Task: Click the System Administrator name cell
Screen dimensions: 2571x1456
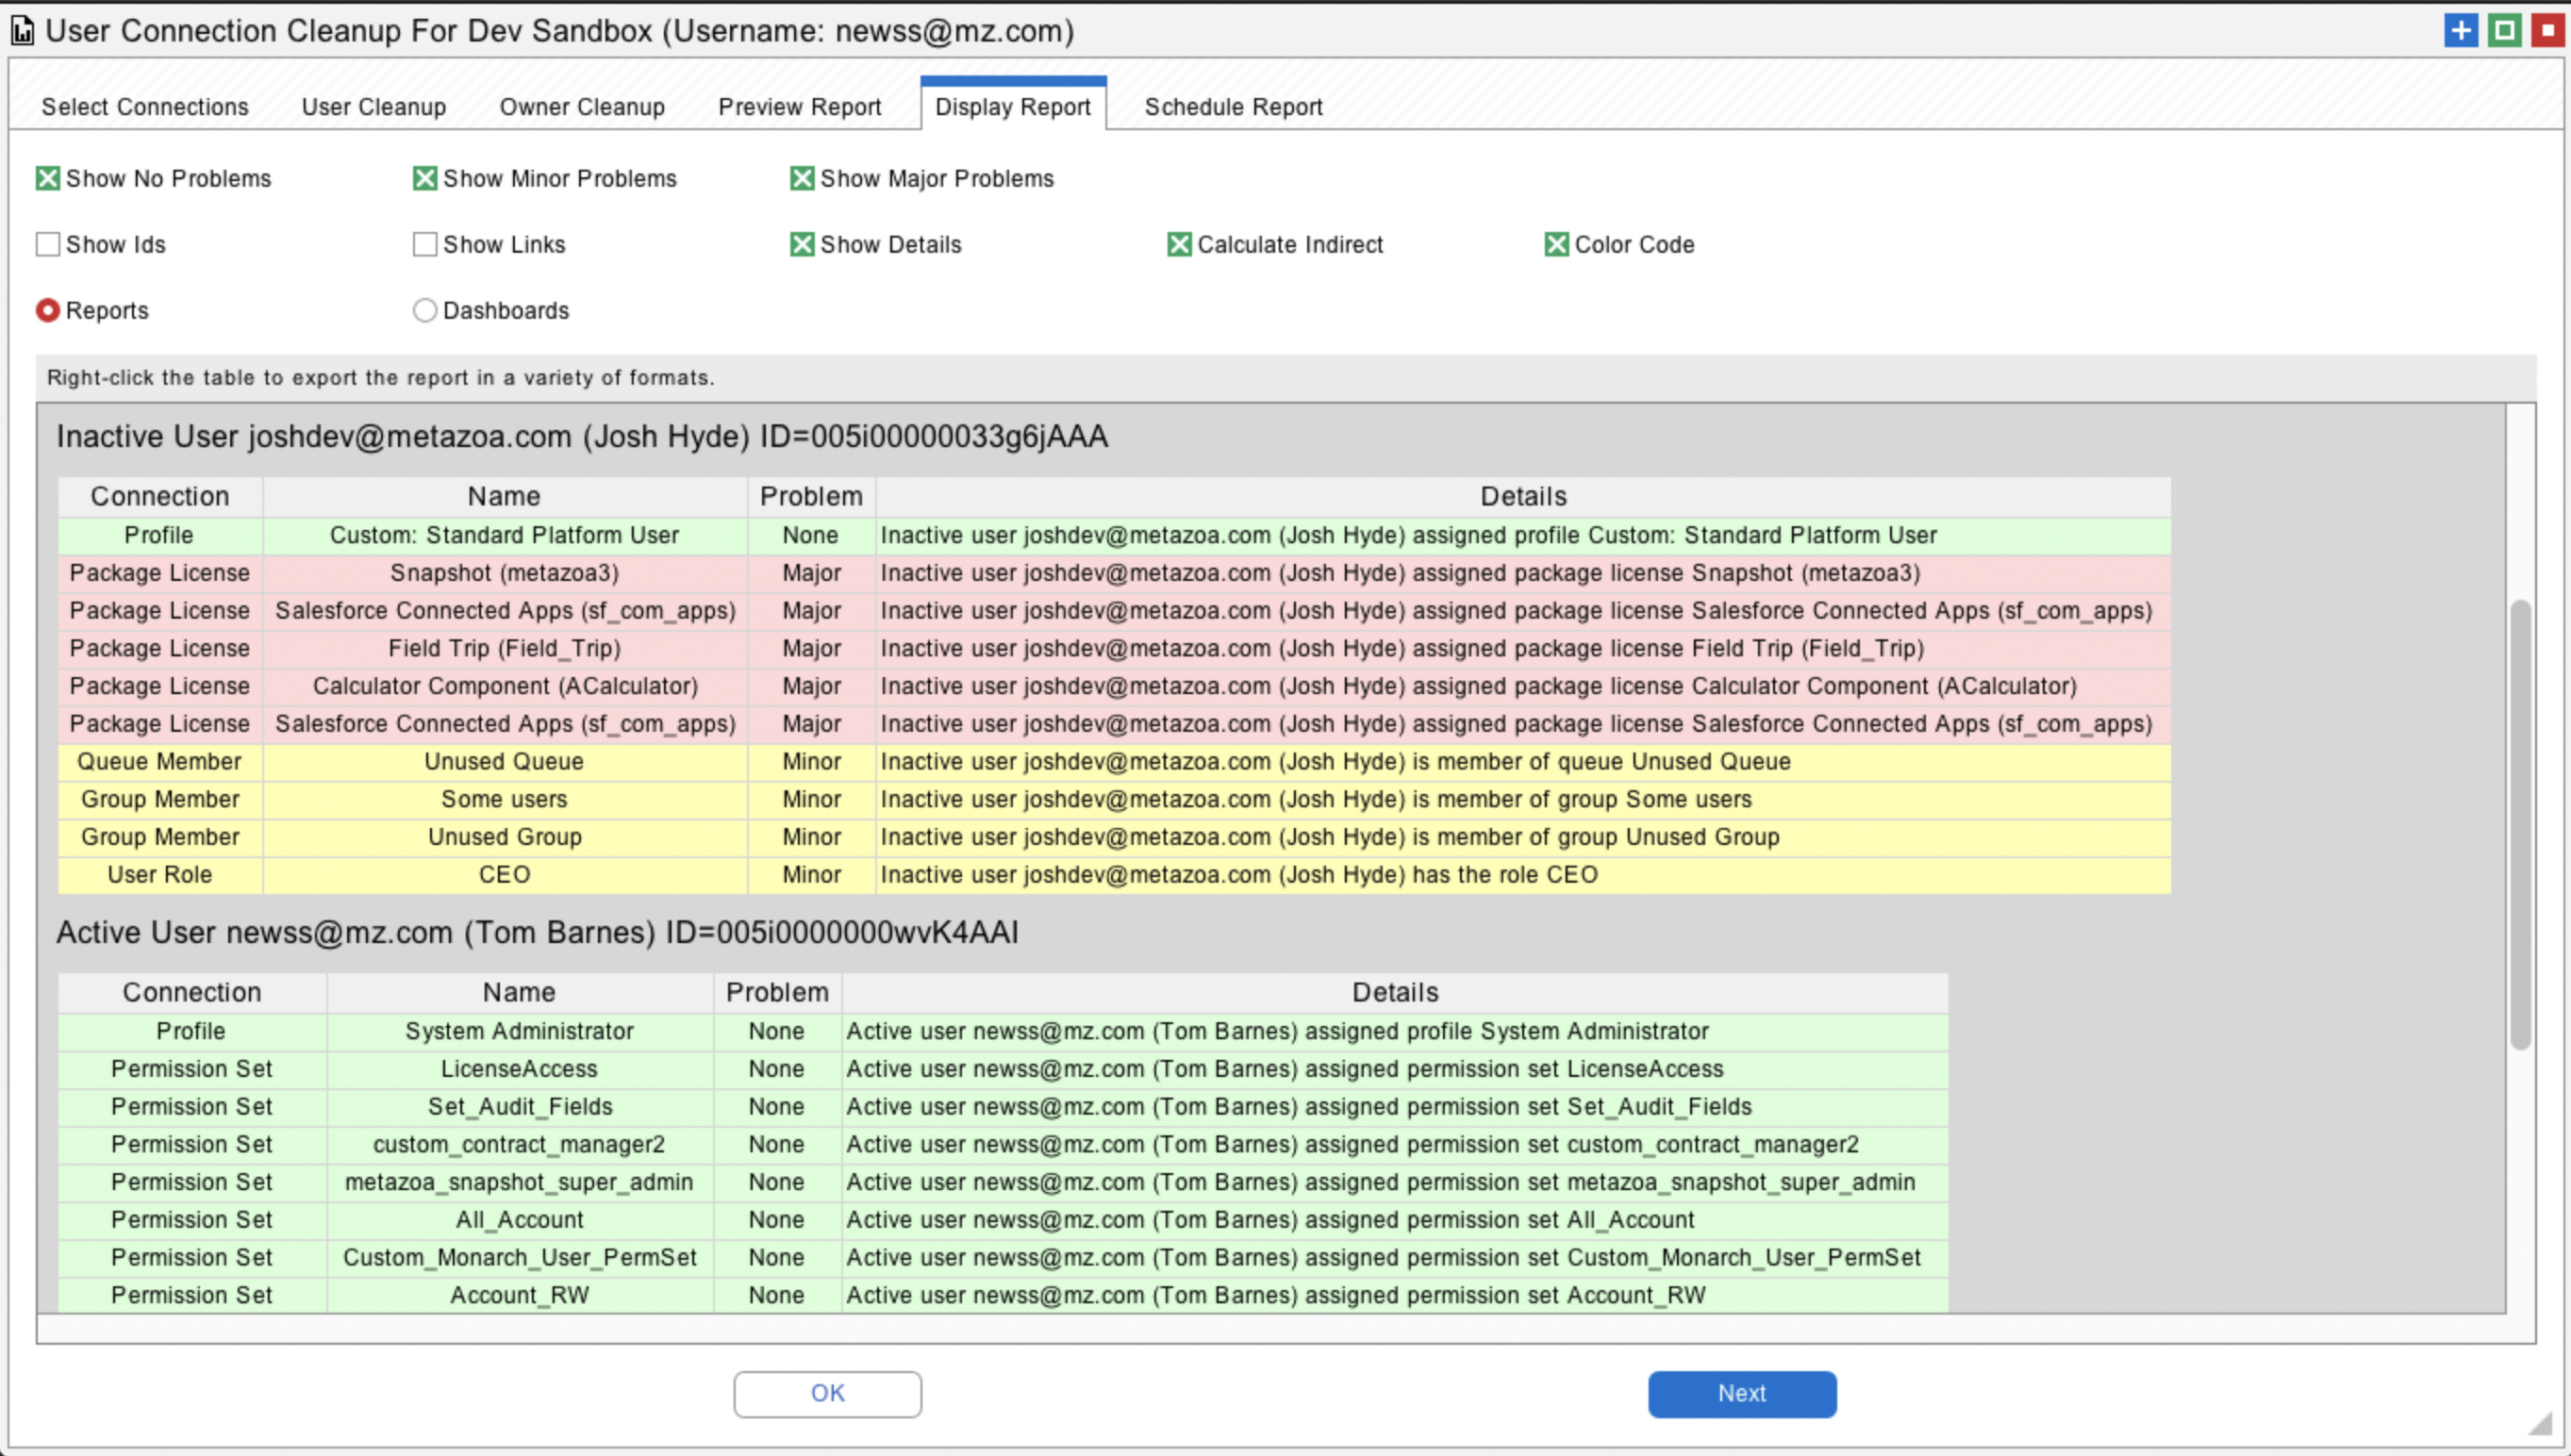Action: click(x=519, y=1031)
